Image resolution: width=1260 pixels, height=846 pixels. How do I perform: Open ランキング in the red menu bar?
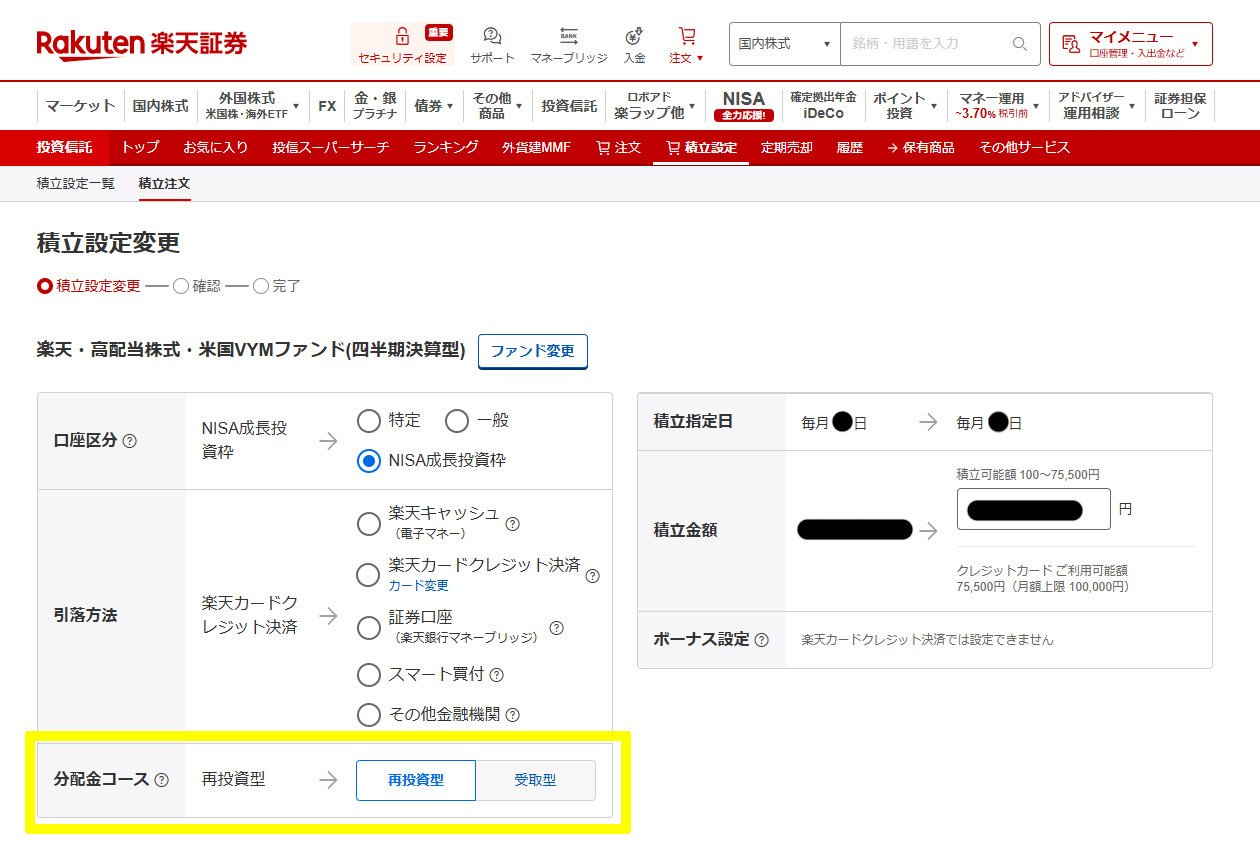tap(445, 147)
